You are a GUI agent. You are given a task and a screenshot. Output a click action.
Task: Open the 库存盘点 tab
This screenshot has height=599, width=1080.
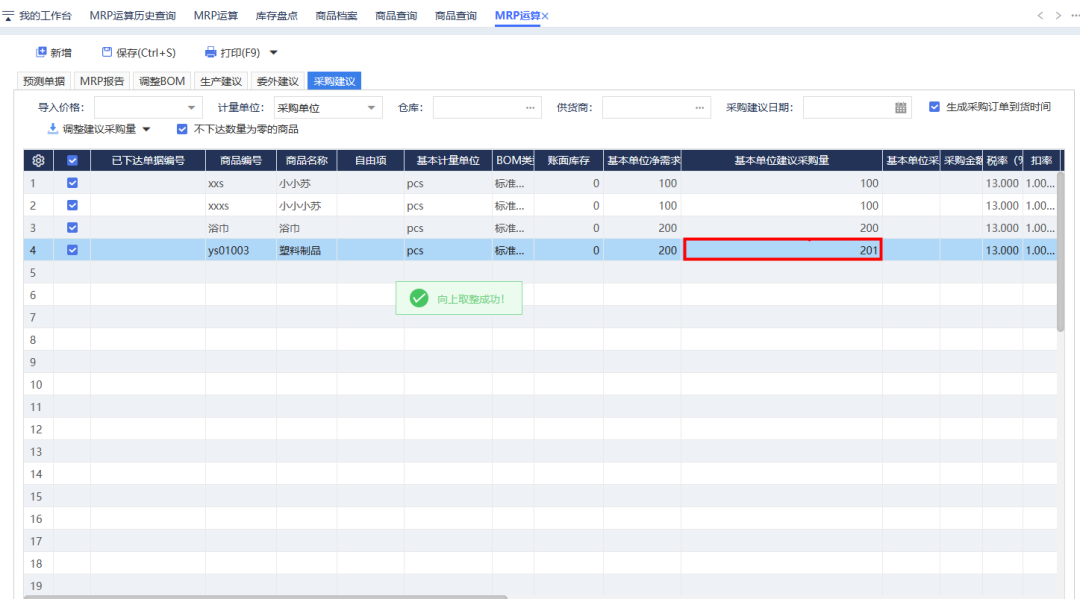coord(277,16)
